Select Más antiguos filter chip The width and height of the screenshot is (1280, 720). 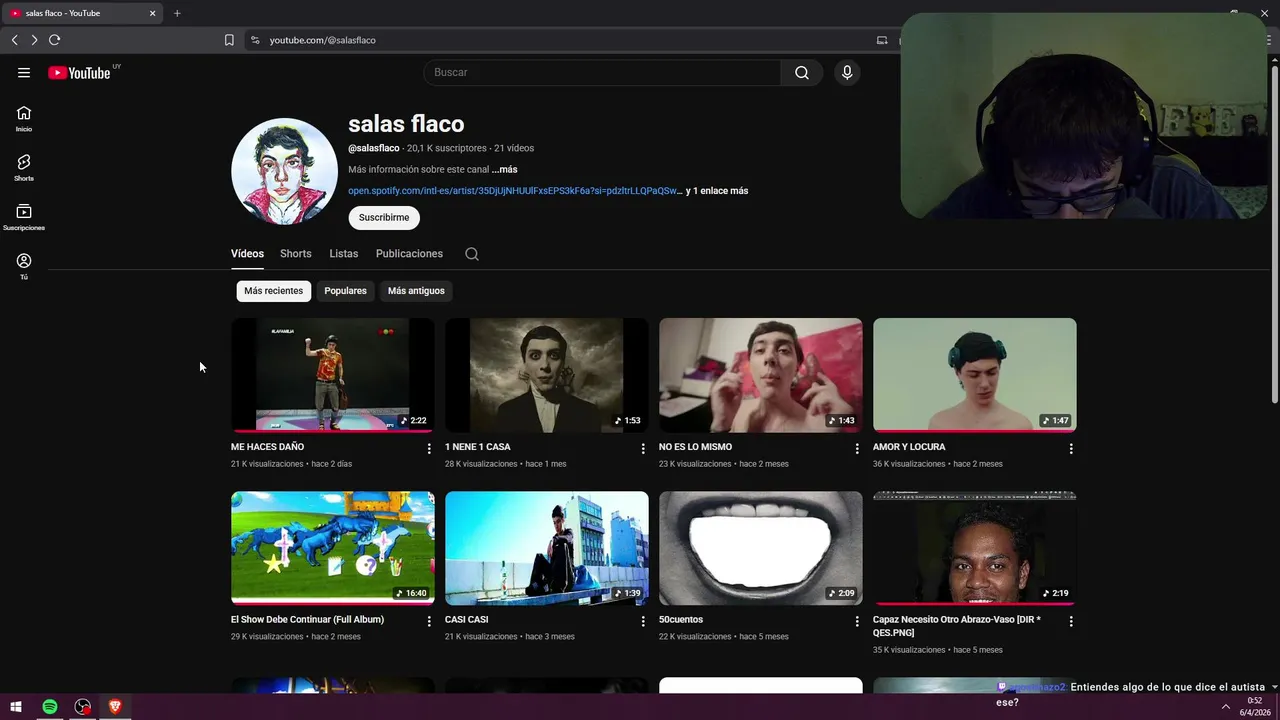[416, 291]
